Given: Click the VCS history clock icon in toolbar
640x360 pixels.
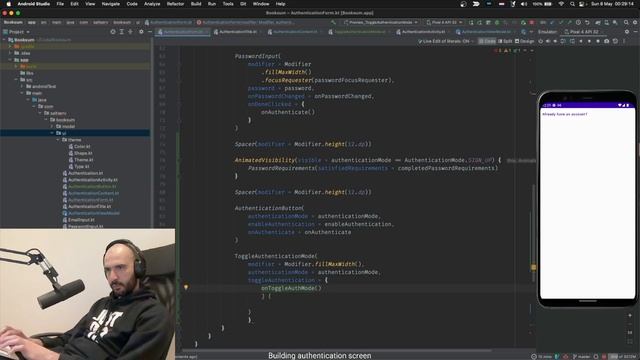Looking at the screenshot, I should 578,22.
